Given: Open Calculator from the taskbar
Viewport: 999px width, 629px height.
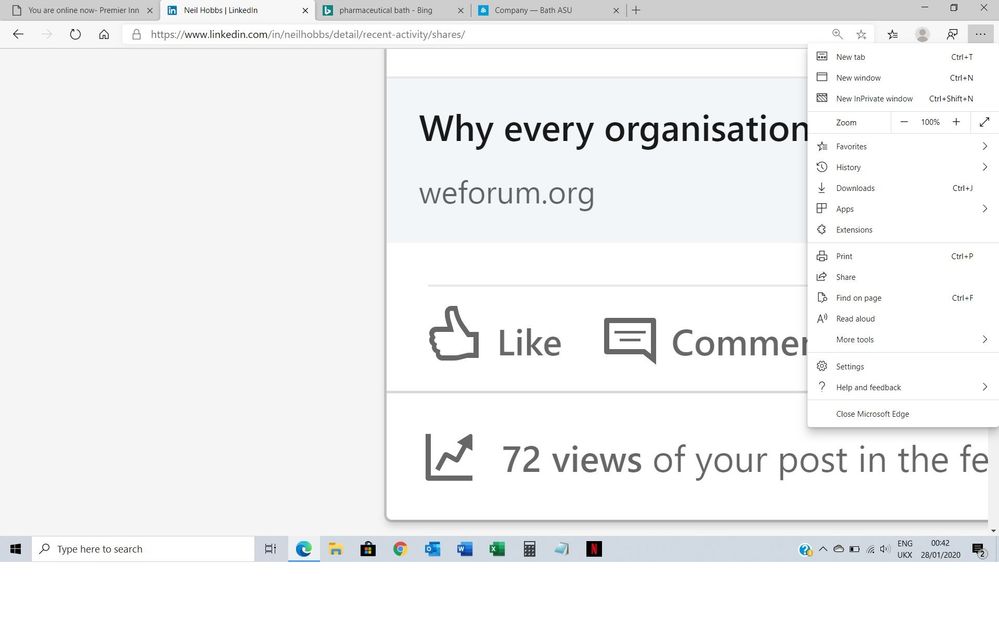Looking at the screenshot, I should pyautogui.click(x=529, y=549).
